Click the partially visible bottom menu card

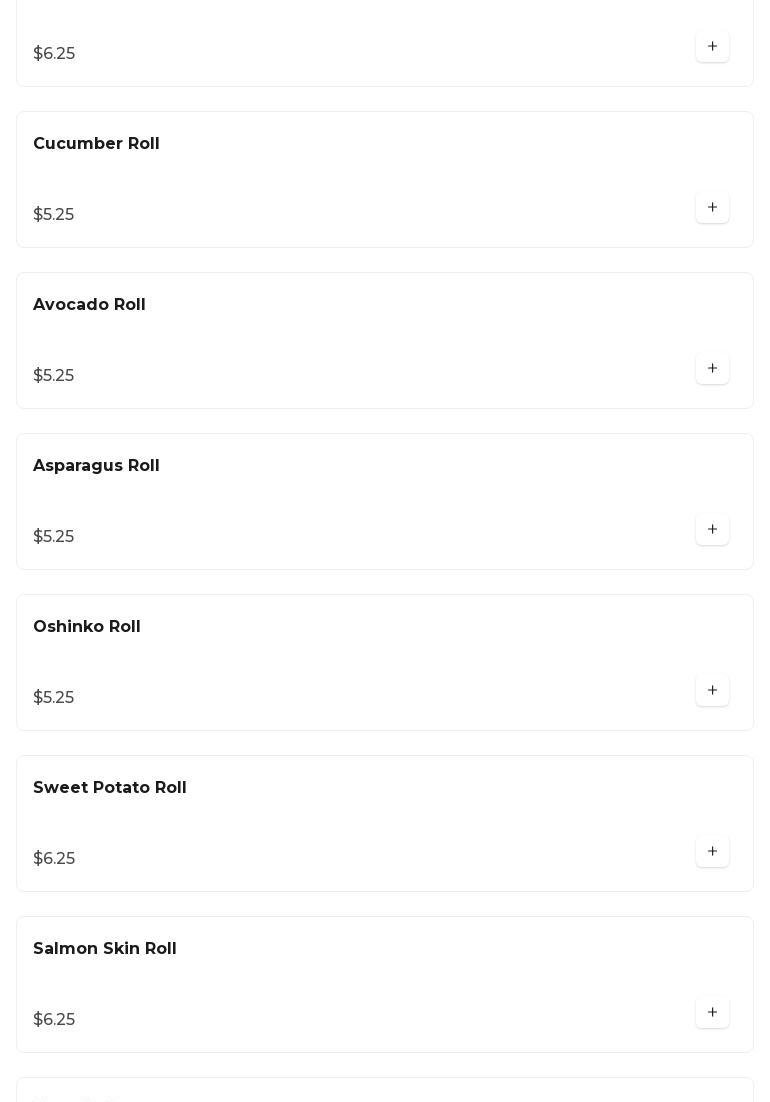point(385,1091)
